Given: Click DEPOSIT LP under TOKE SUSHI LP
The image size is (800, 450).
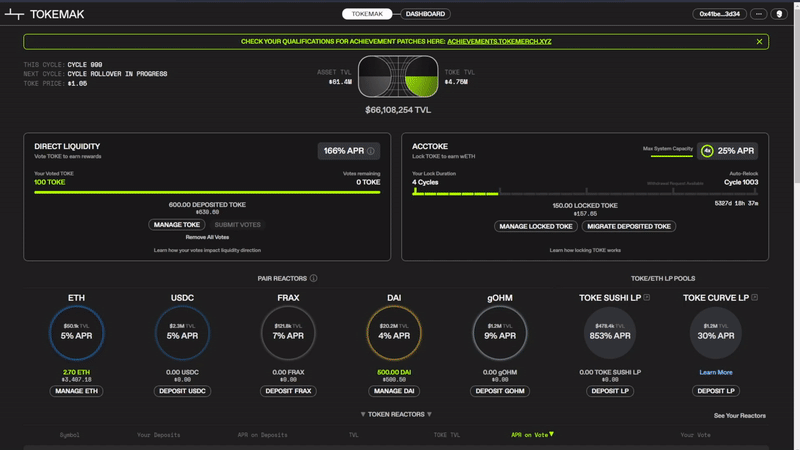Looking at the screenshot, I should [x=610, y=391].
